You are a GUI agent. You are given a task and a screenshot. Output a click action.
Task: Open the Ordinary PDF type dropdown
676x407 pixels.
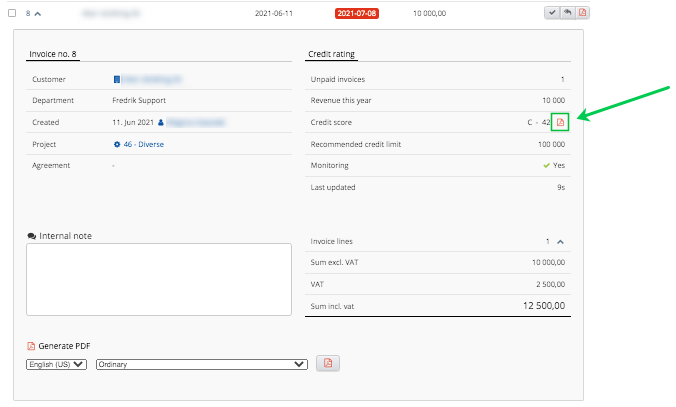click(x=201, y=364)
